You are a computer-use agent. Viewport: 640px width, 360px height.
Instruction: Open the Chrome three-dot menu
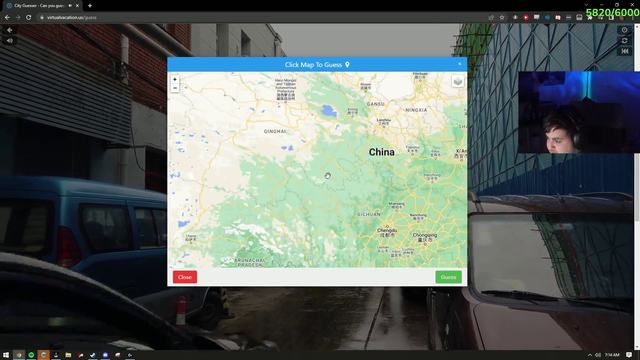pos(632,17)
